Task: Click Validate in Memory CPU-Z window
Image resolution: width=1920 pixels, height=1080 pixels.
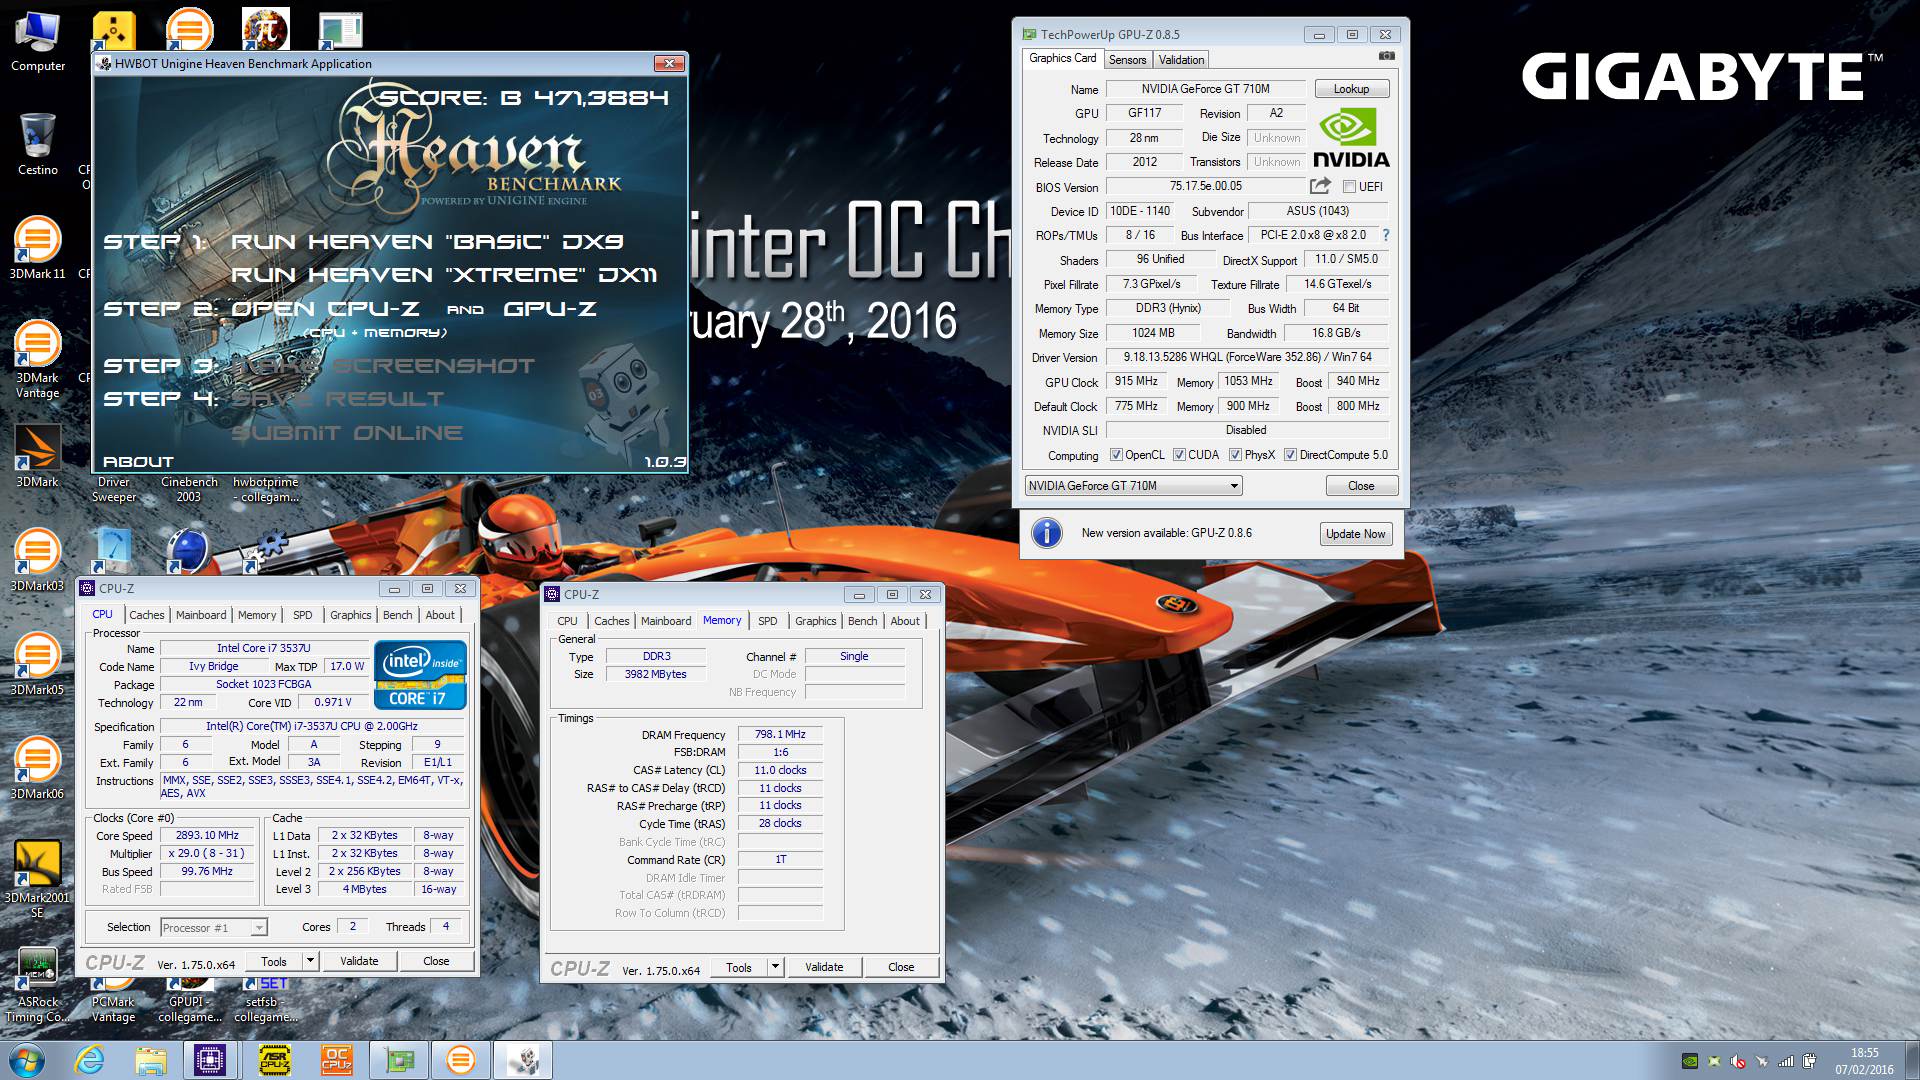Action: coord(824,967)
